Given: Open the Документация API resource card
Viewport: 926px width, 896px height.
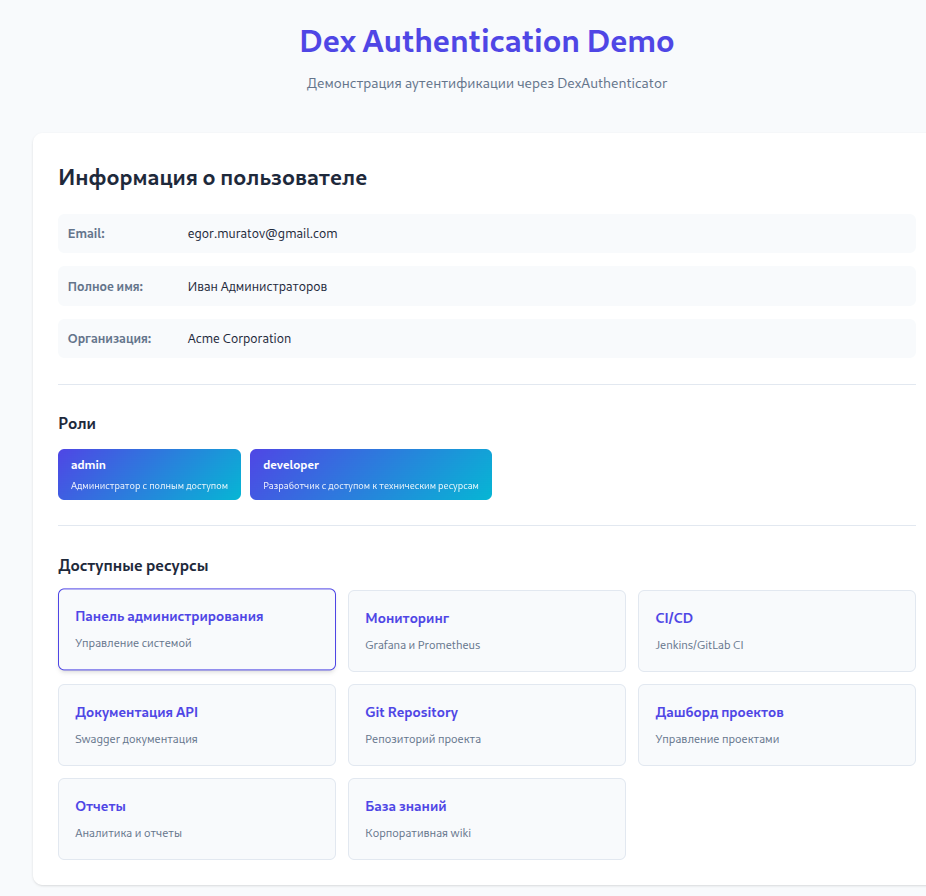Looking at the screenshot, I should tap(197, 725).
